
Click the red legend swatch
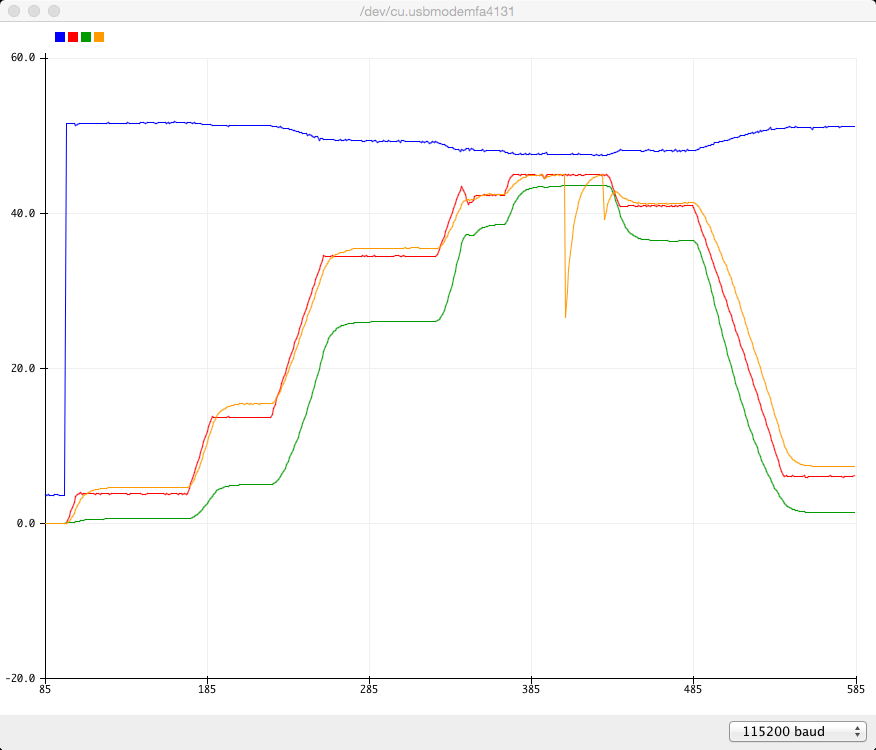73,37
